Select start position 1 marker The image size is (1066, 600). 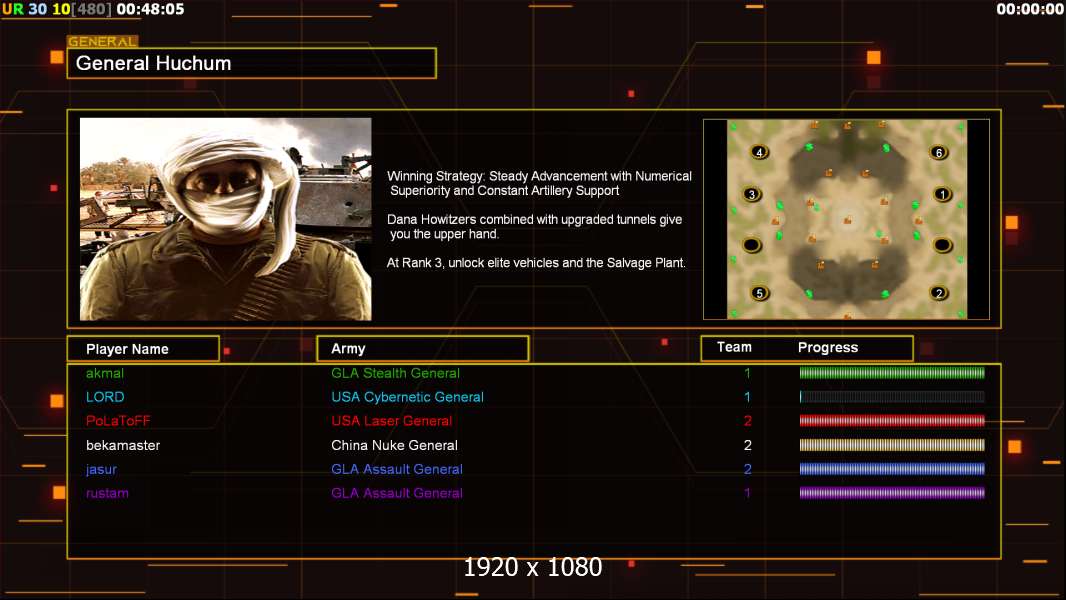[942, 194]
